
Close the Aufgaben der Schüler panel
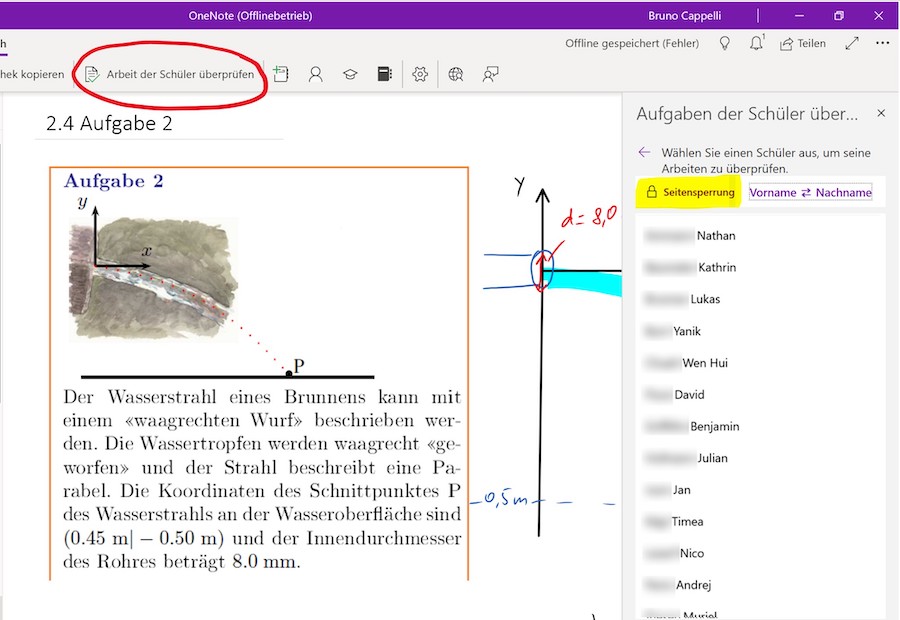pos(881,114)
